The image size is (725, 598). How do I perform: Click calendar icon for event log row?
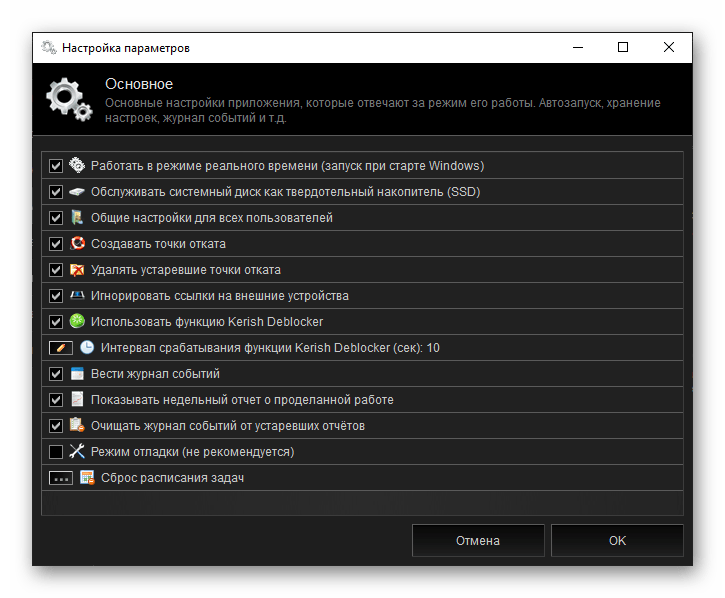(77, 373)
